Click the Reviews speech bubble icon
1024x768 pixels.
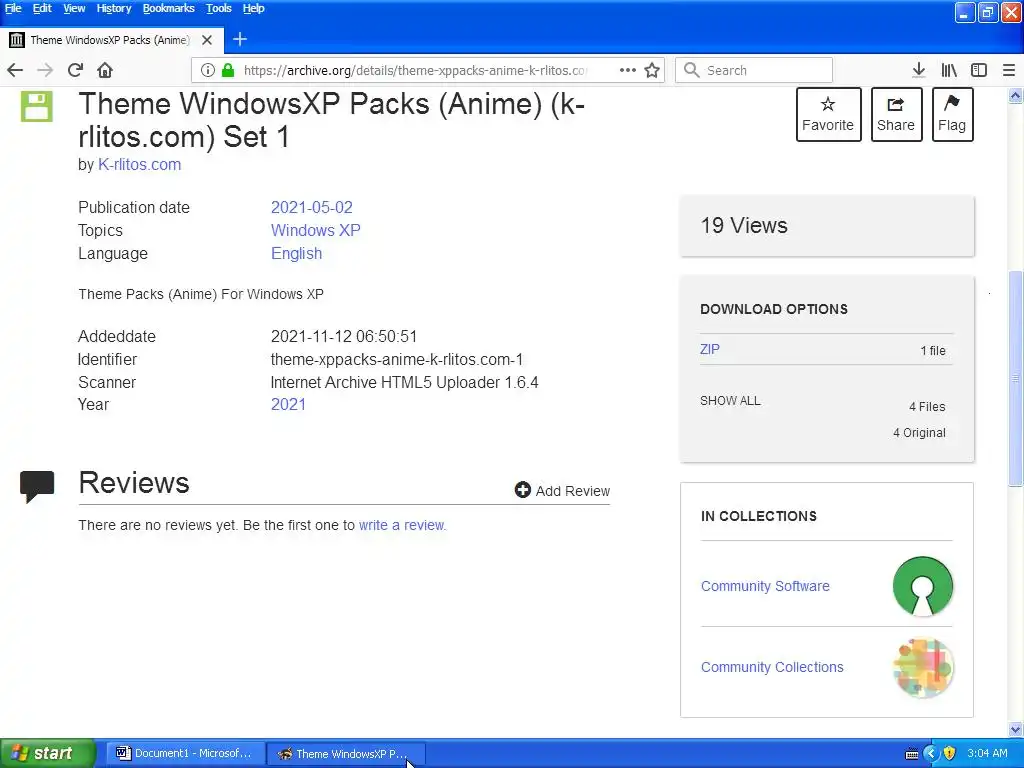[x=37, y=487]
